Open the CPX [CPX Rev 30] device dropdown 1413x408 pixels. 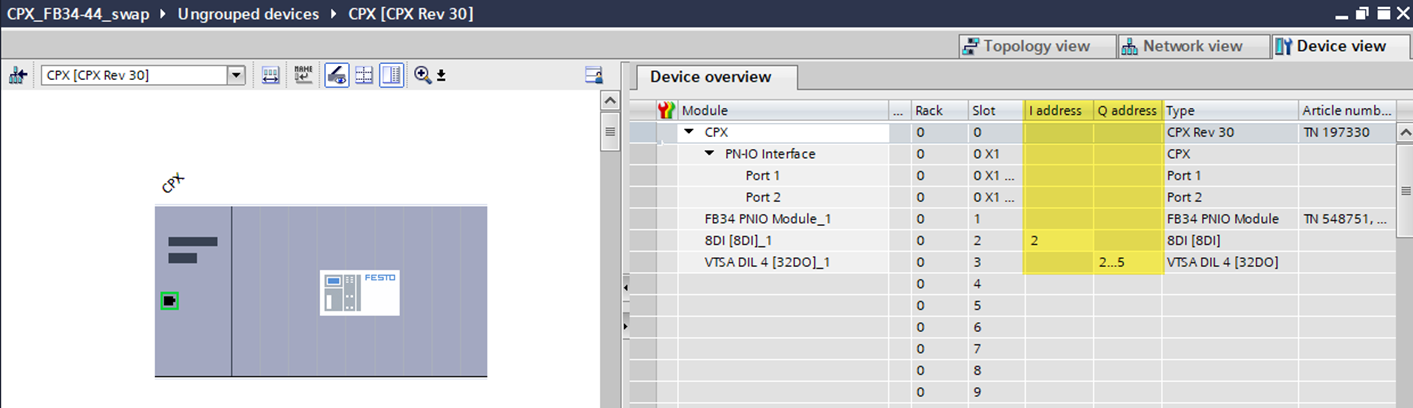click(x=236, y=75)
